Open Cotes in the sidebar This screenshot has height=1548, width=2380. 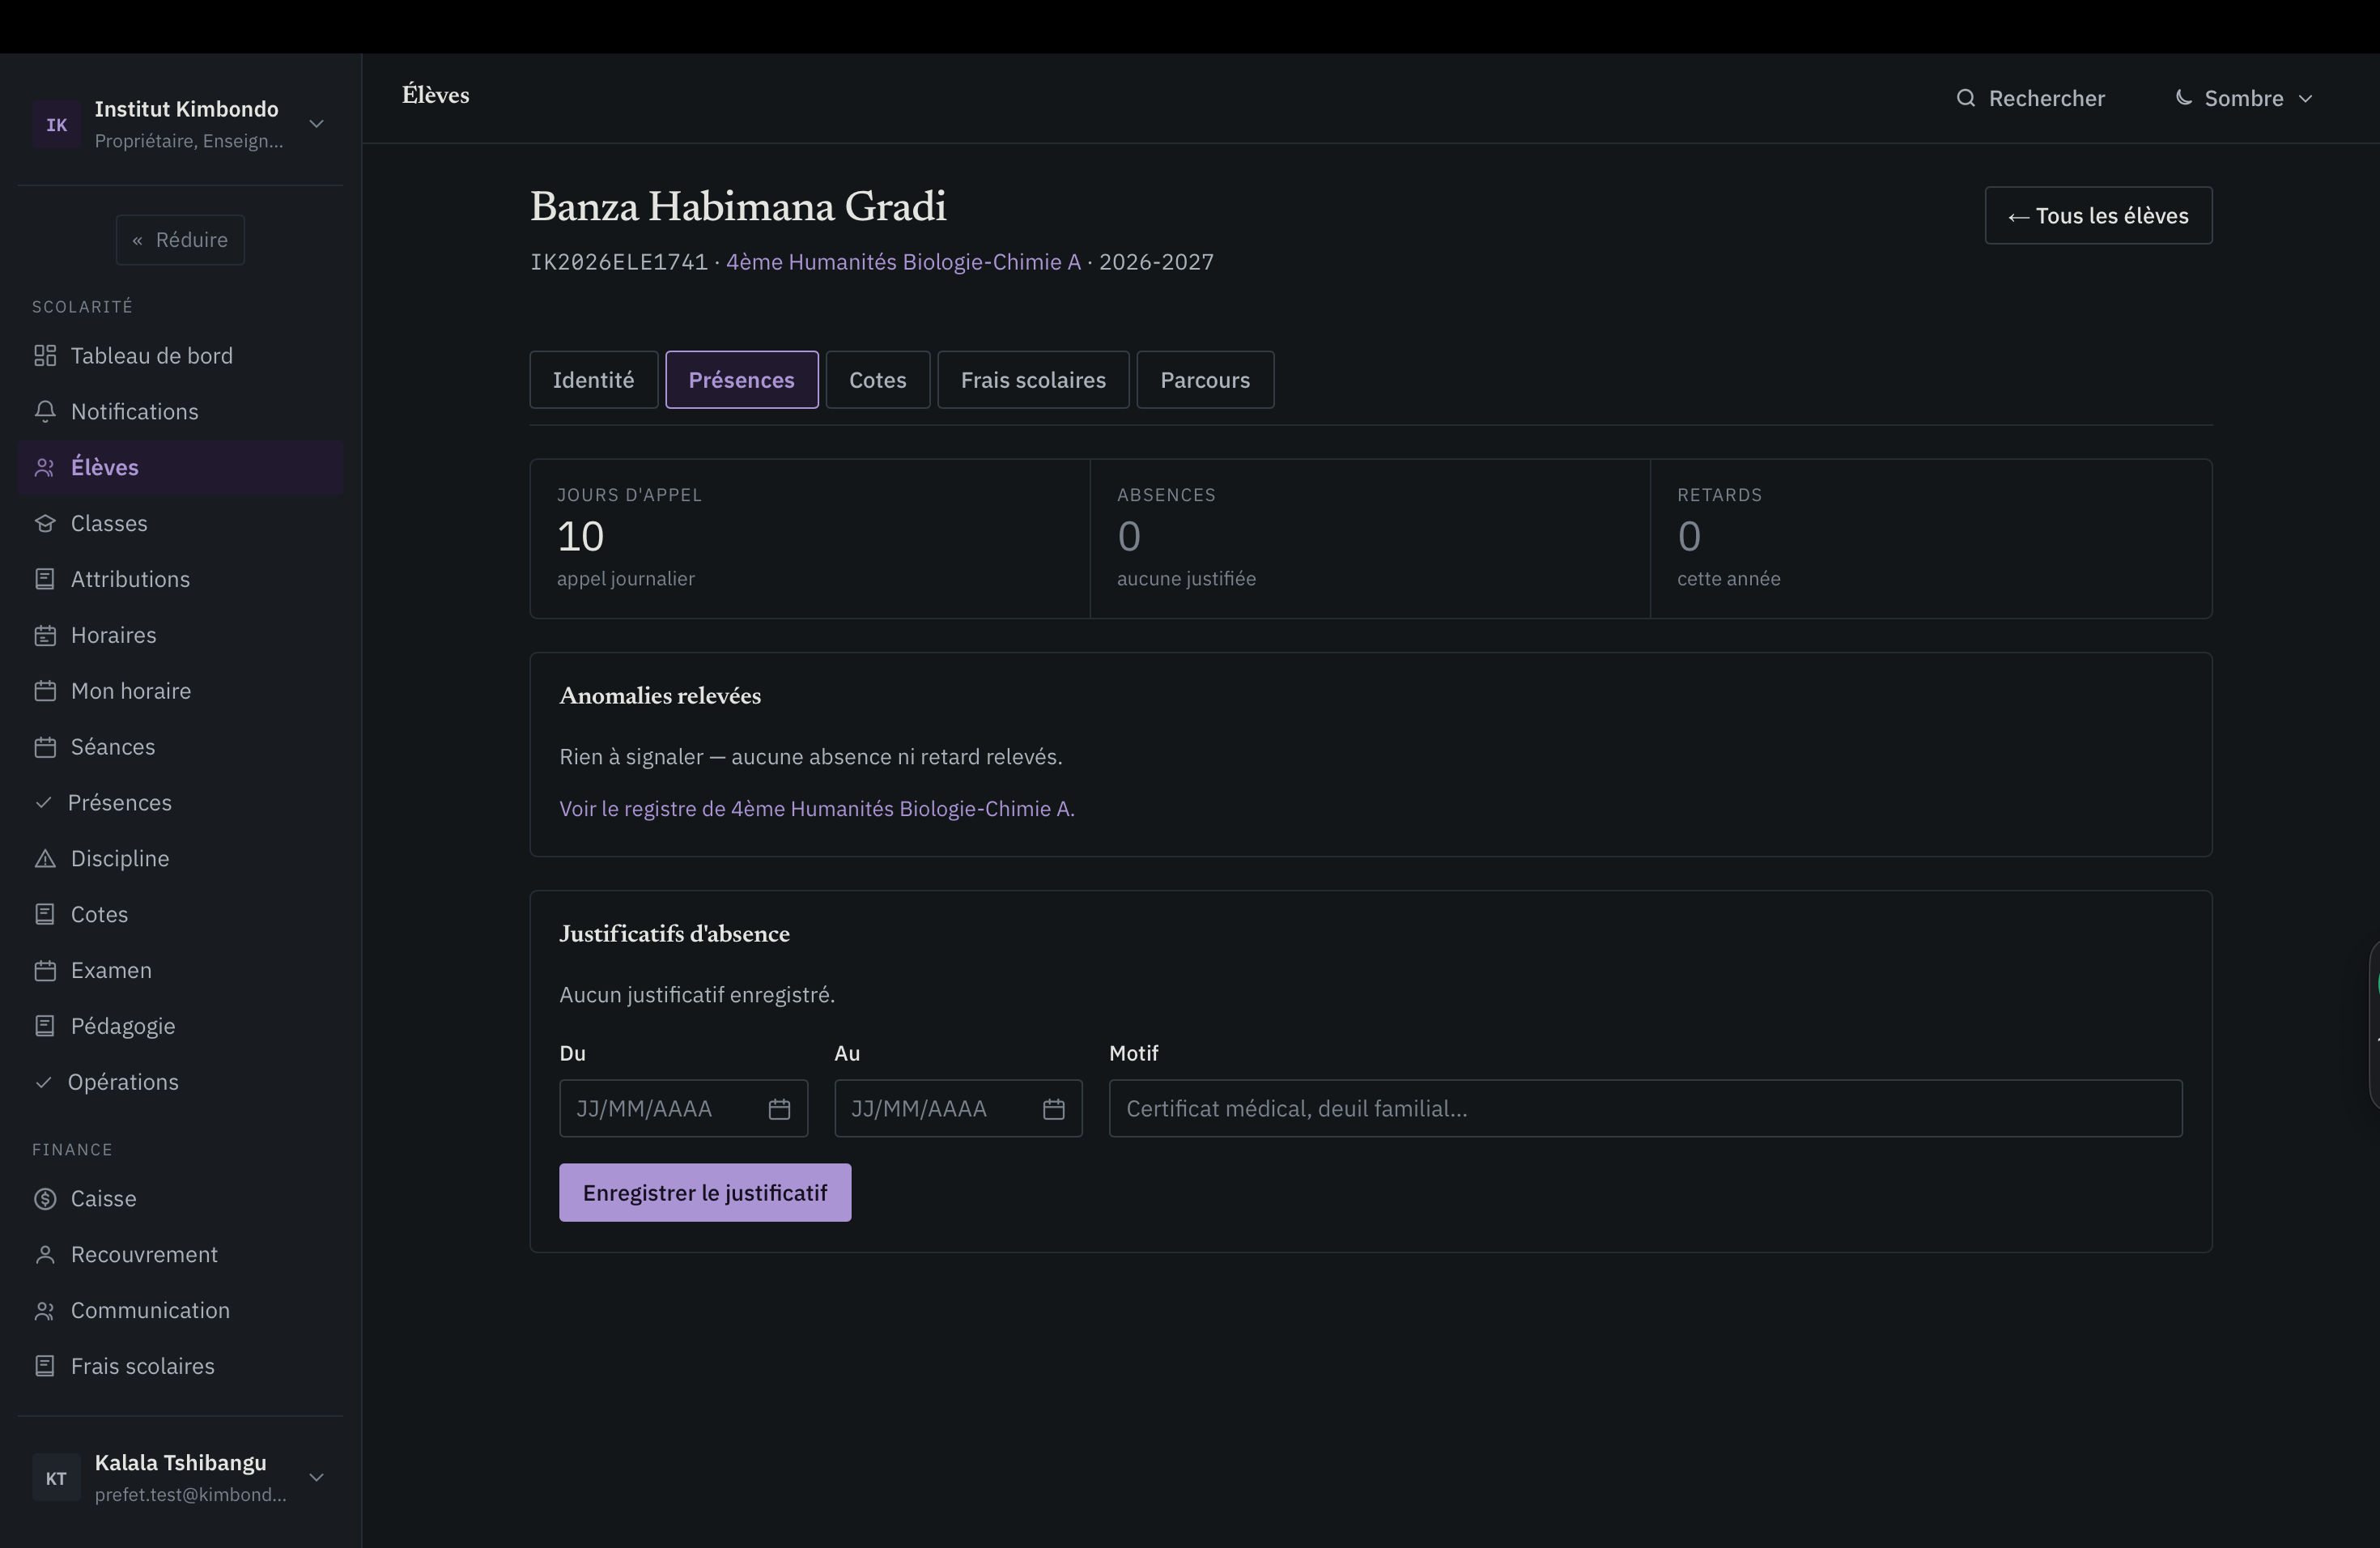tap(180, 915)
